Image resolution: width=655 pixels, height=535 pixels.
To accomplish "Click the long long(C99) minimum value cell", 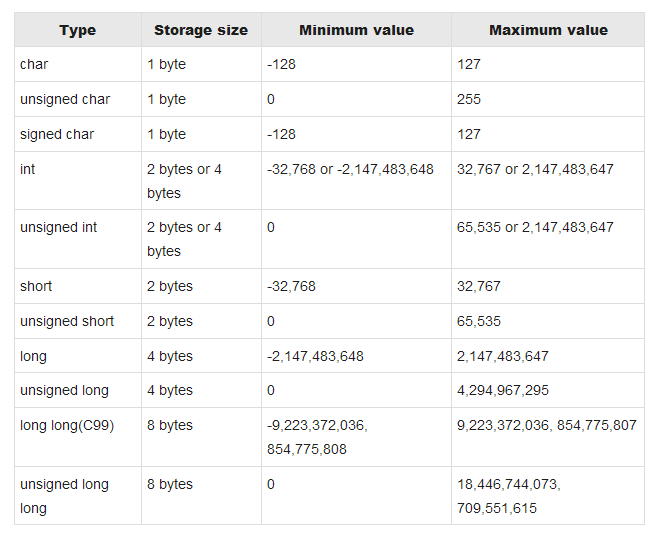I will click(x=317, y=437).
